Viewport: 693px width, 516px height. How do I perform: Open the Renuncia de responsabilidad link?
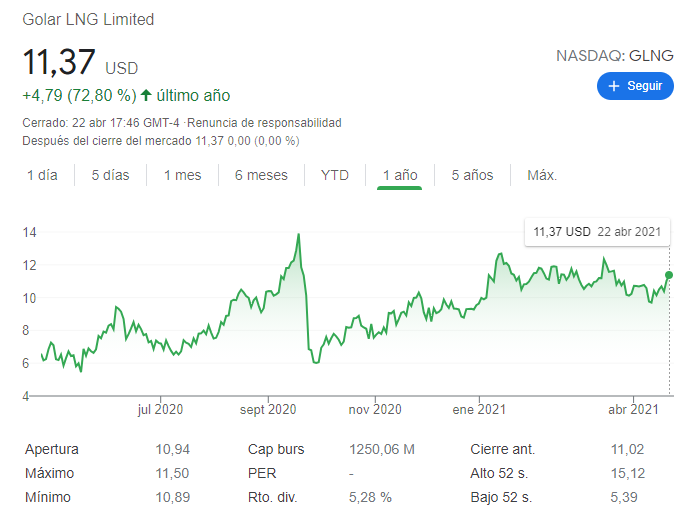point(264,123)
